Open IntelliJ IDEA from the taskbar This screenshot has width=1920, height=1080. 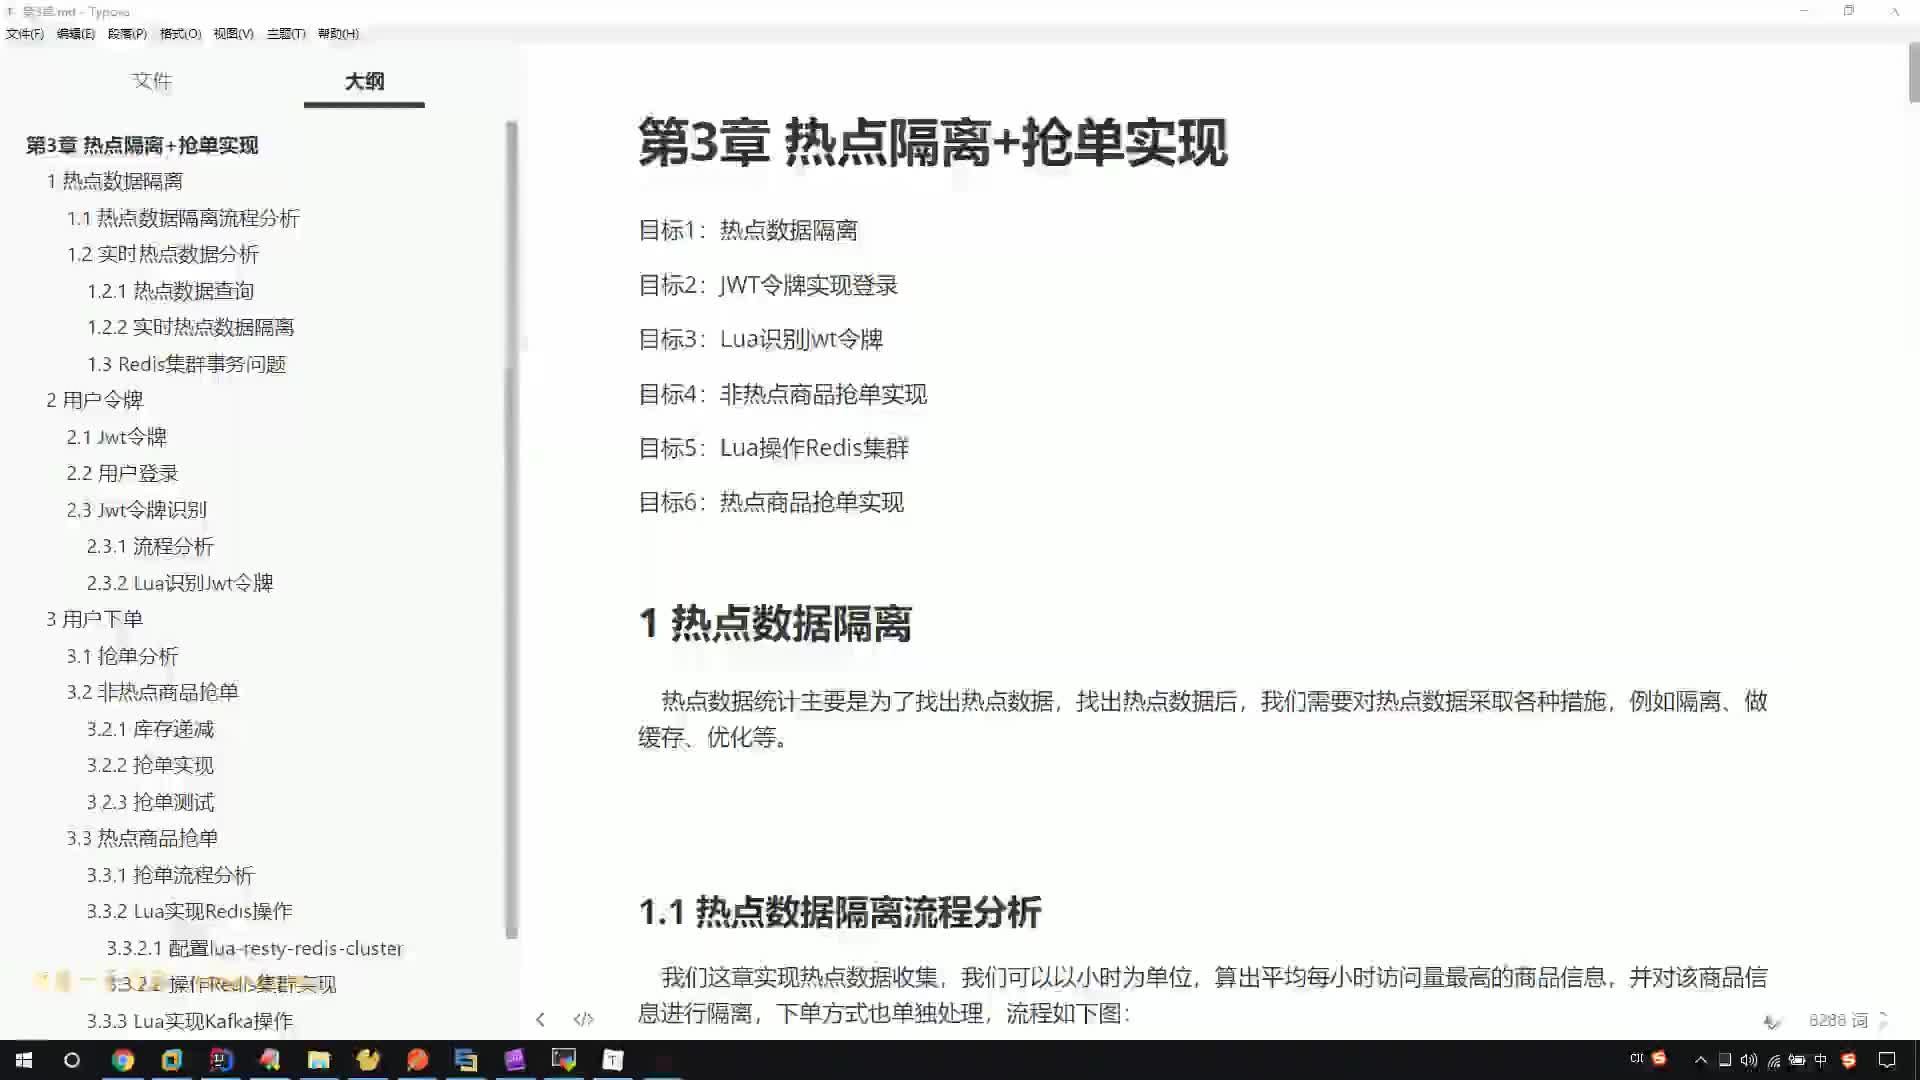tap(221, 1060)
